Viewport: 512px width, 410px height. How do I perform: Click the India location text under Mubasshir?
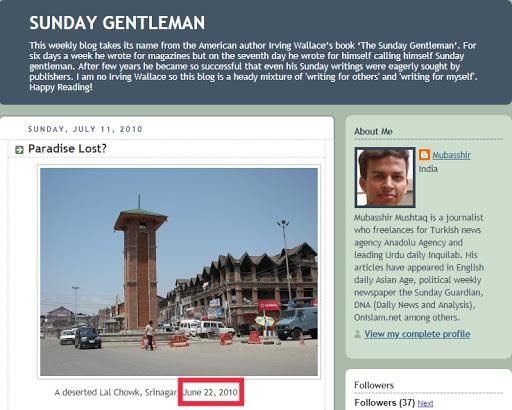428,169
